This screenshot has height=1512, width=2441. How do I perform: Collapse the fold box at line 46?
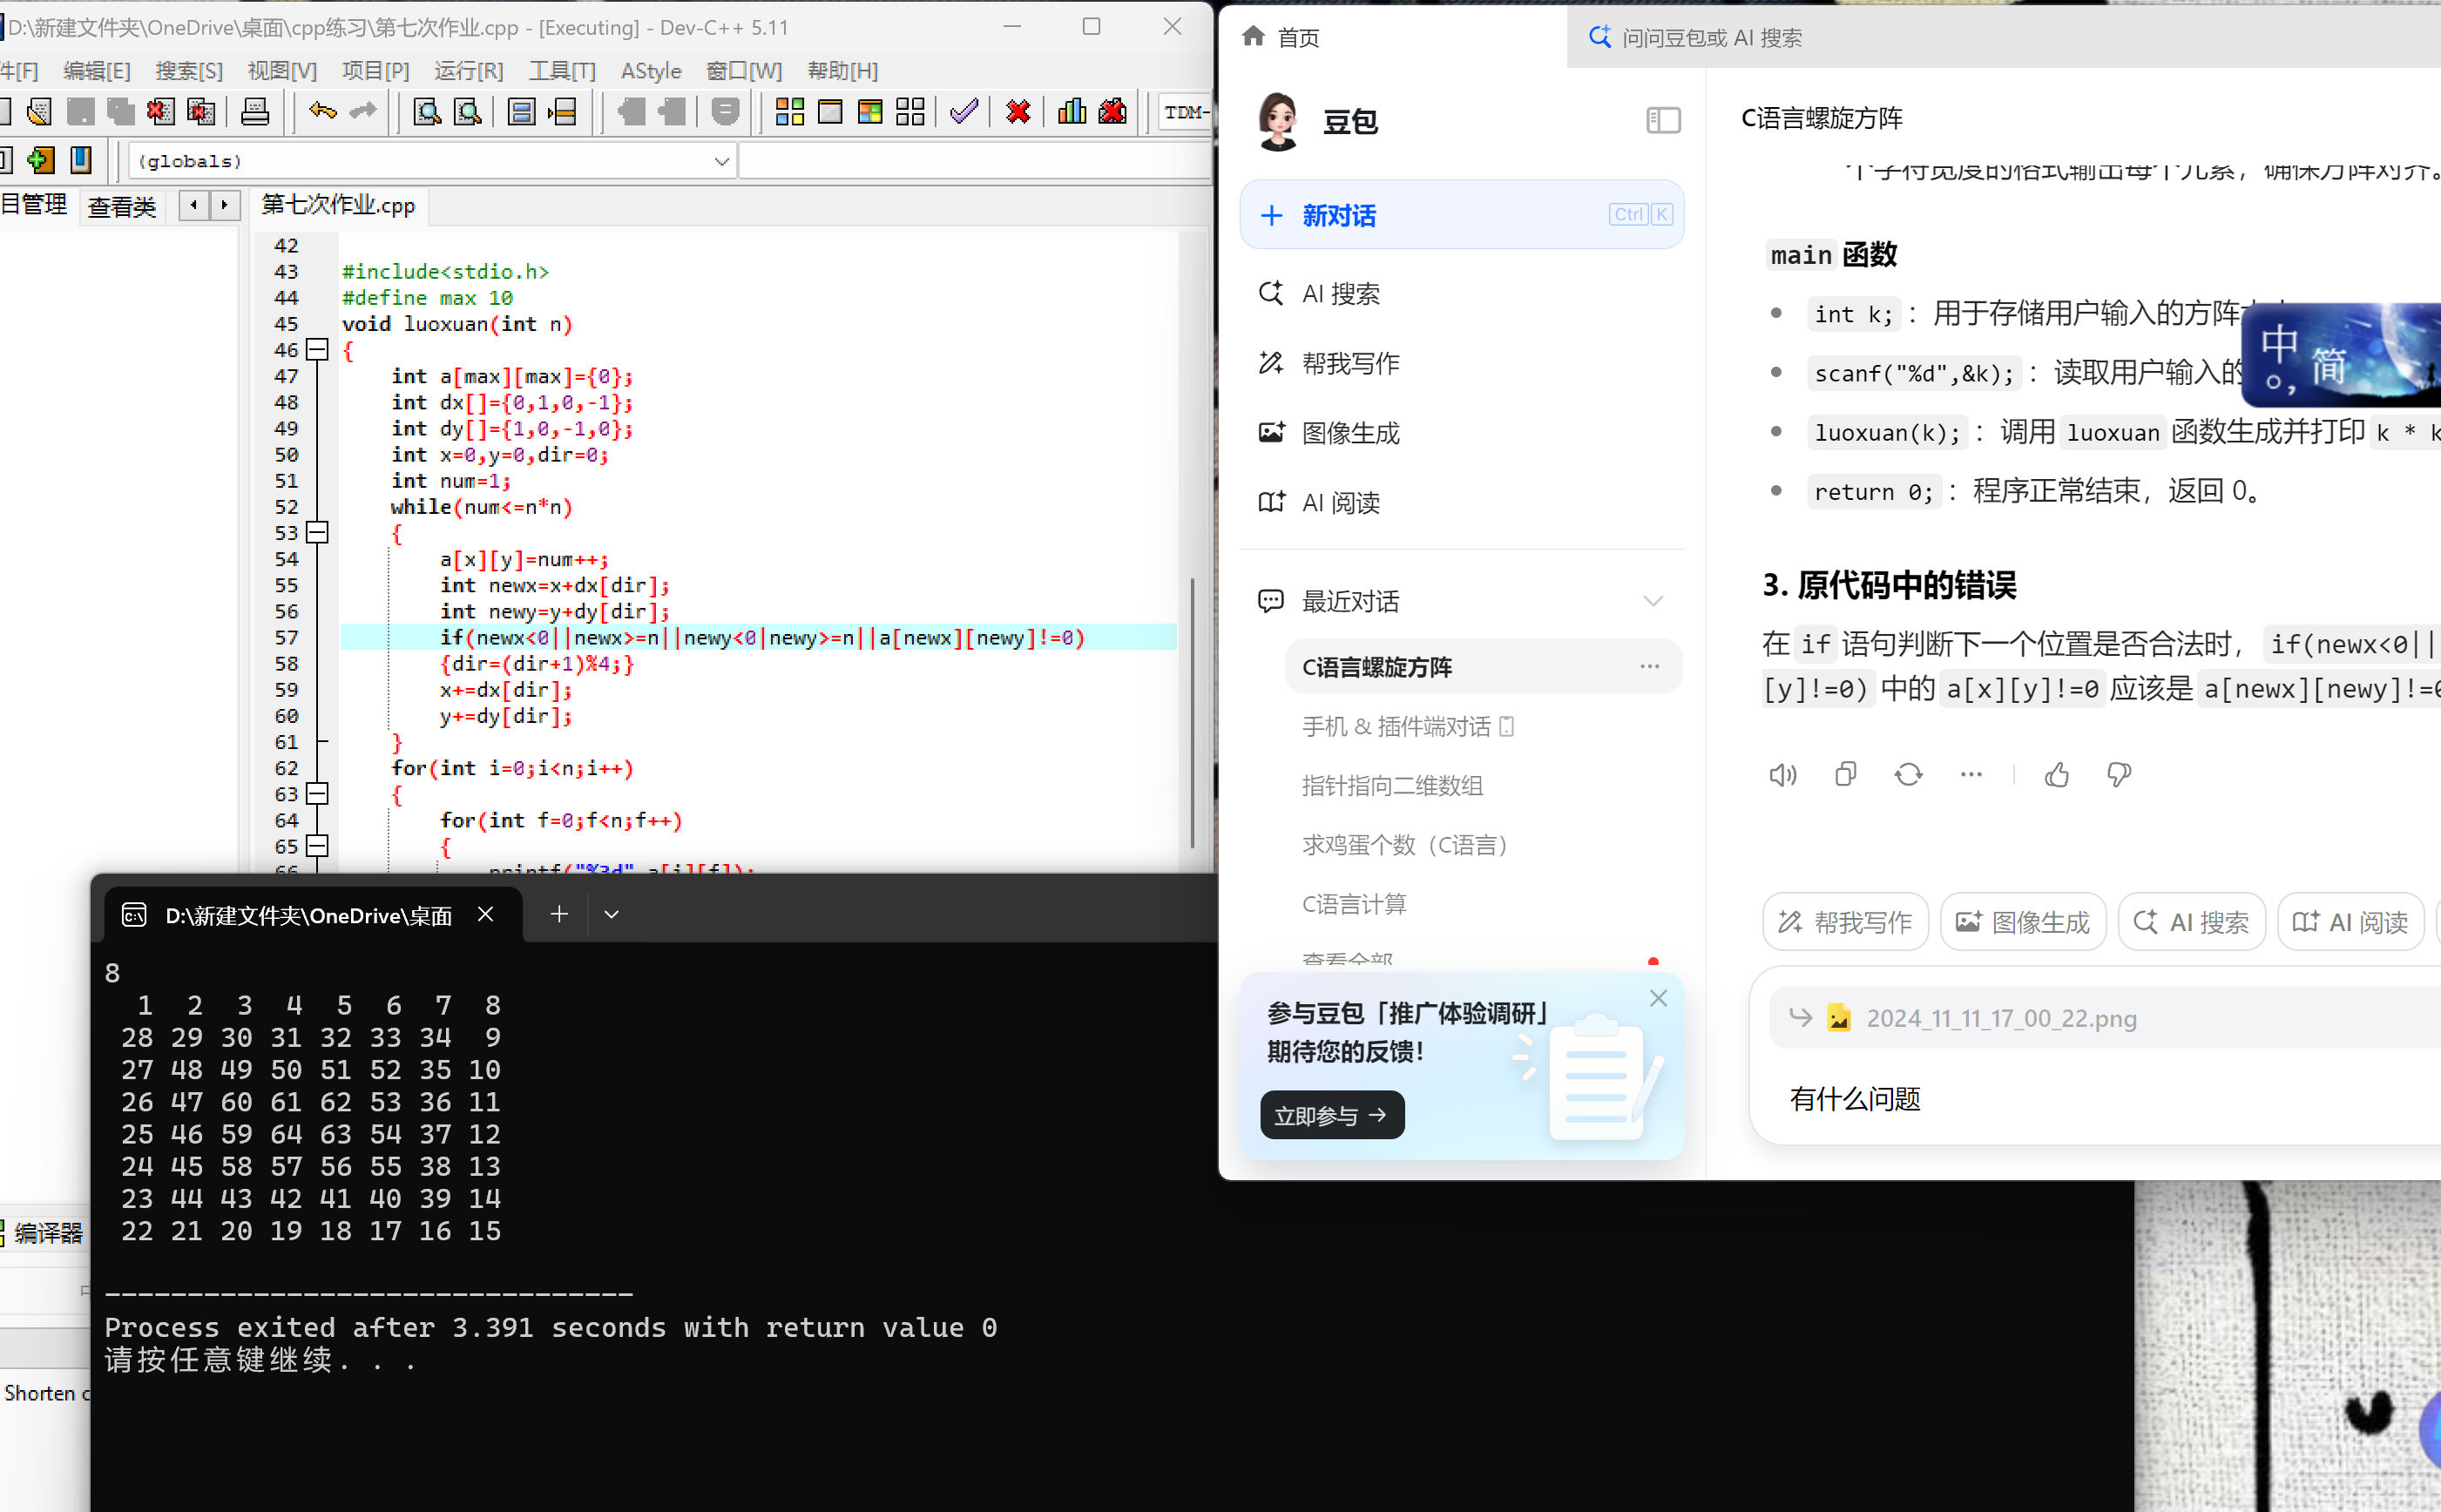[x=317, y=349]
